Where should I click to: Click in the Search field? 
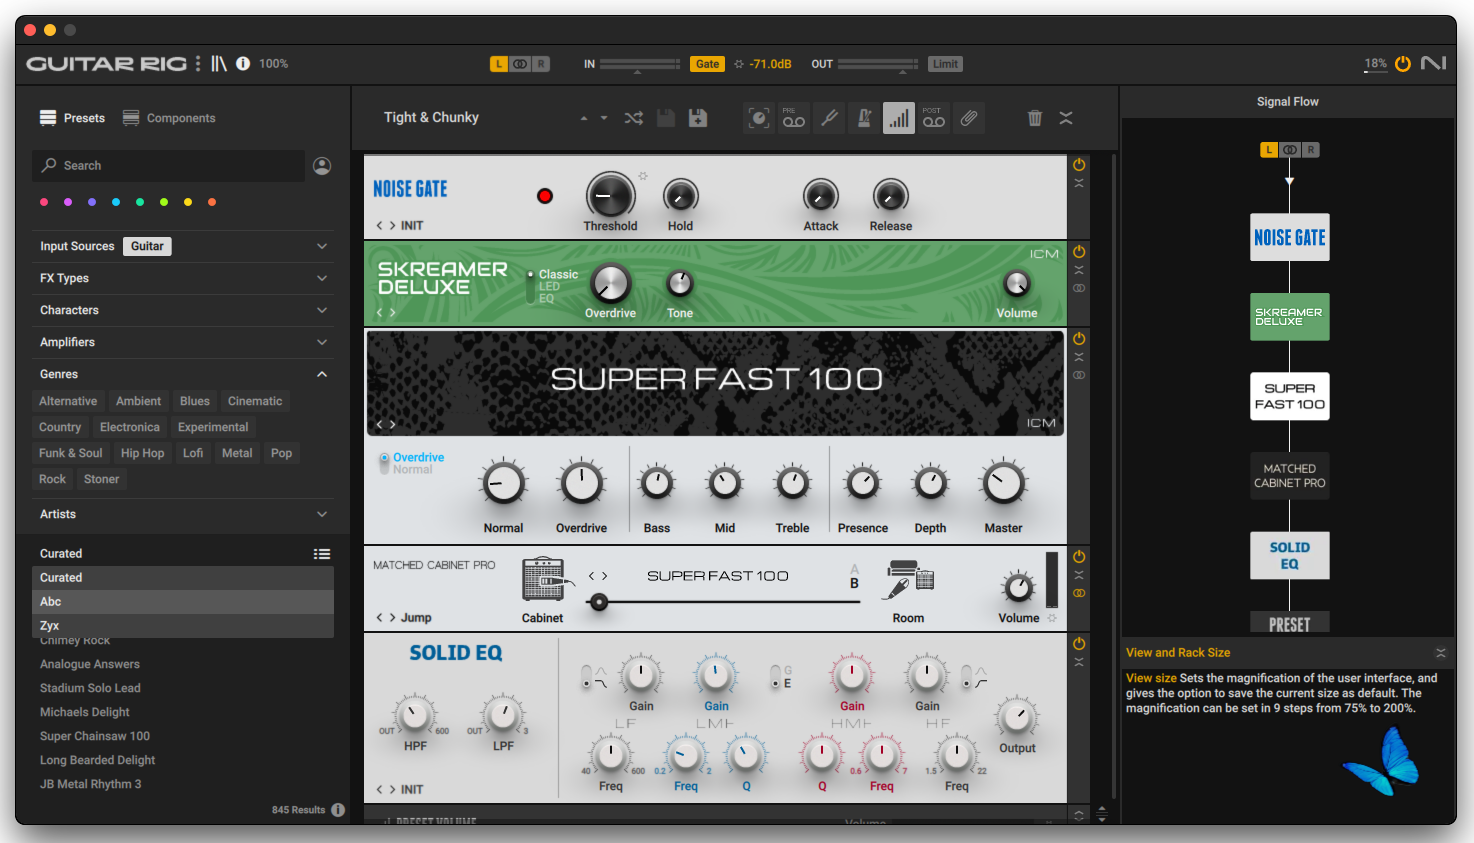[169, 166]
